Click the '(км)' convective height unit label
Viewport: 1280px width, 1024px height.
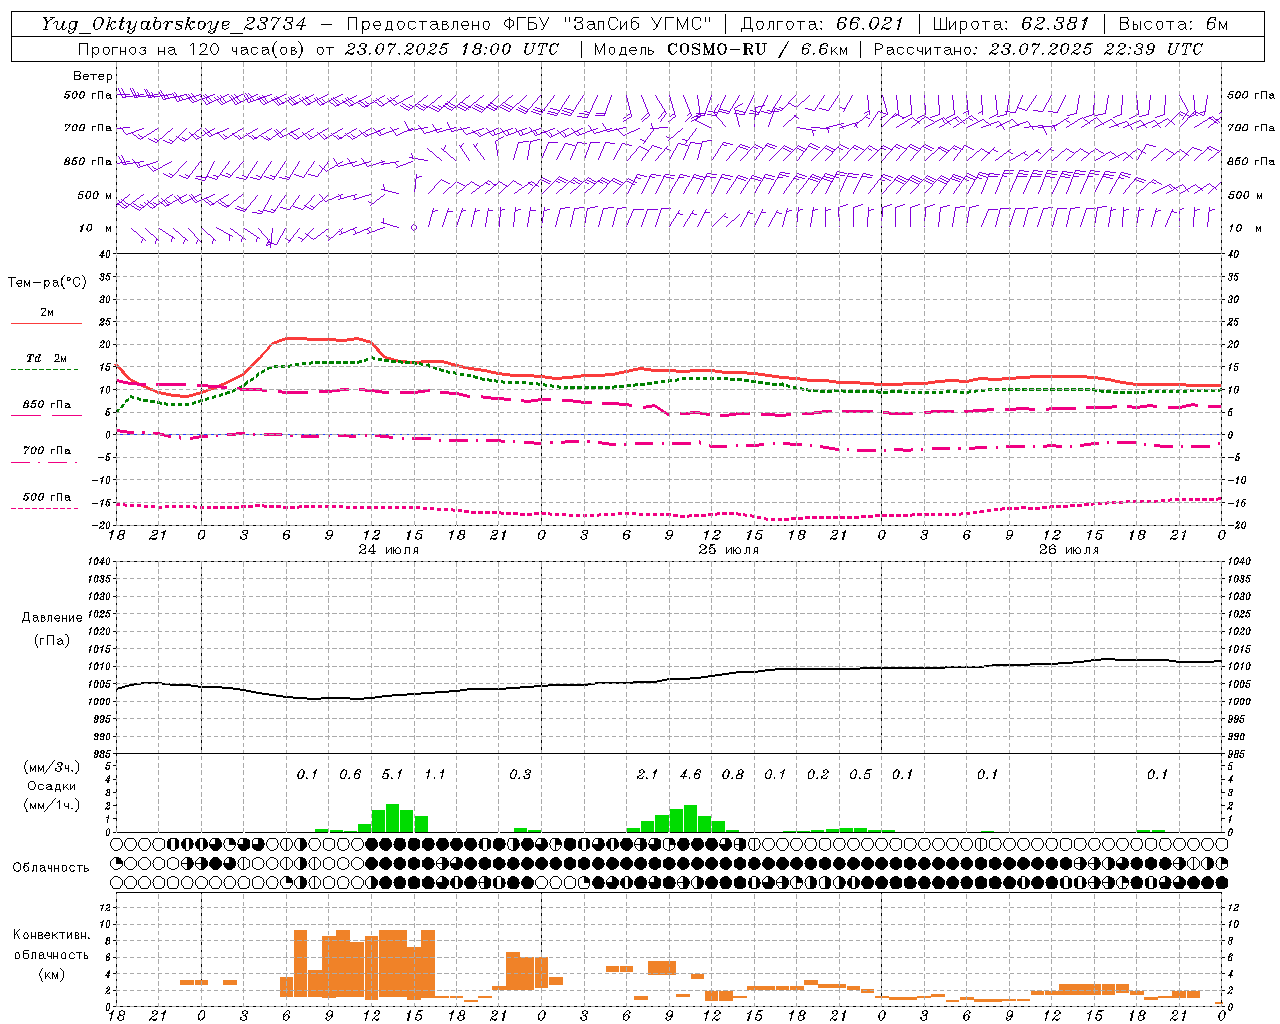coord(51,974)
